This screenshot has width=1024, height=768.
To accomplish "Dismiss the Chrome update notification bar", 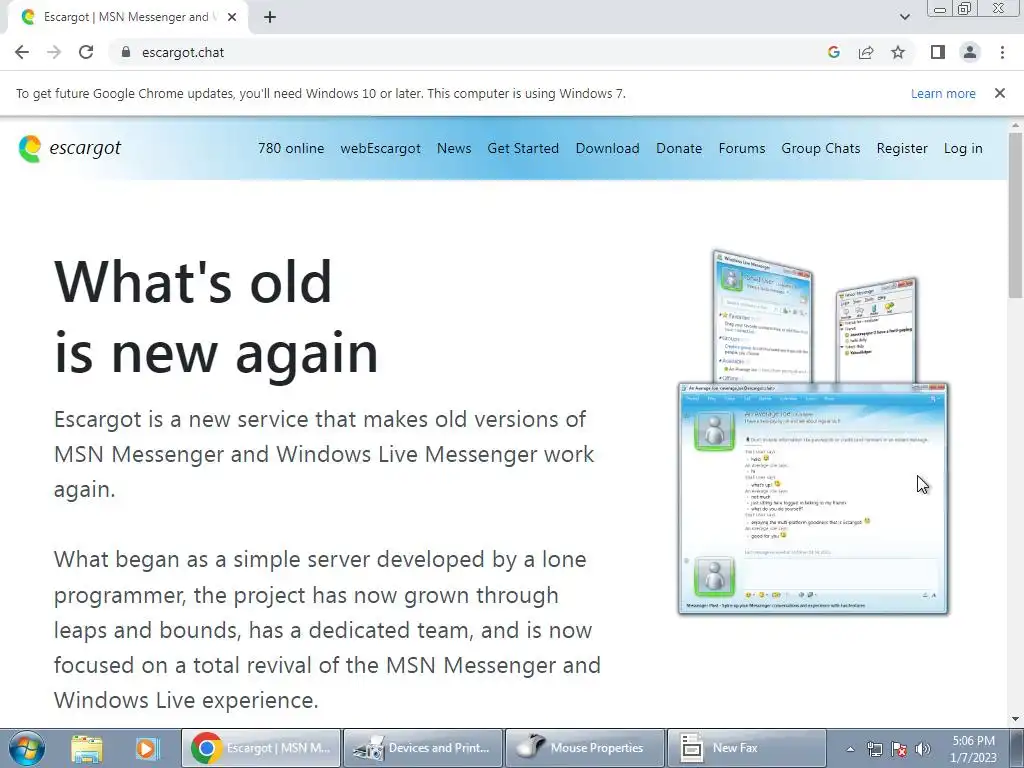I will coord(999,93).
